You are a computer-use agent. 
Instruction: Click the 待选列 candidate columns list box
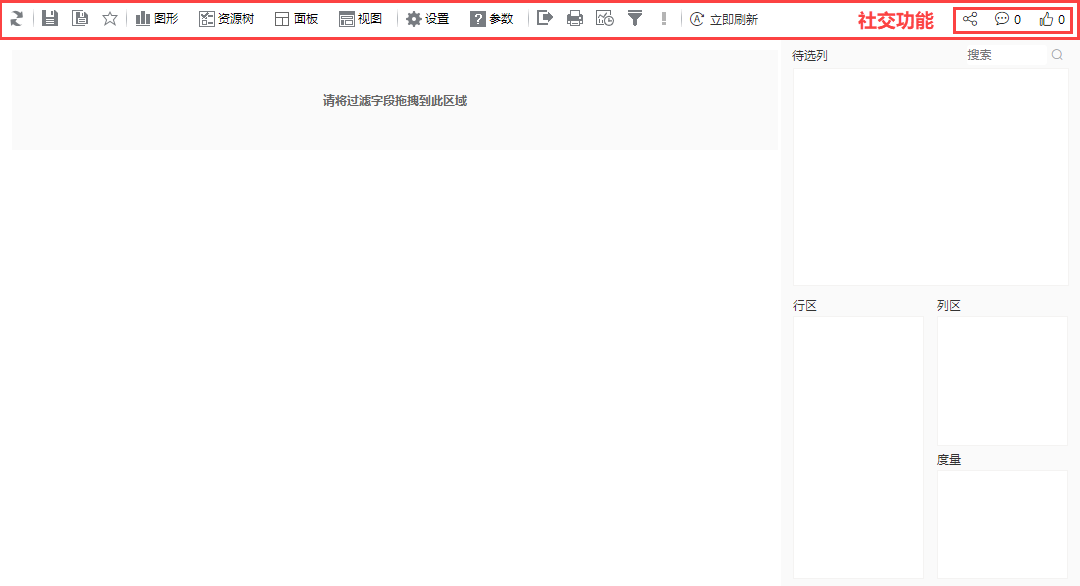(931, 177)
